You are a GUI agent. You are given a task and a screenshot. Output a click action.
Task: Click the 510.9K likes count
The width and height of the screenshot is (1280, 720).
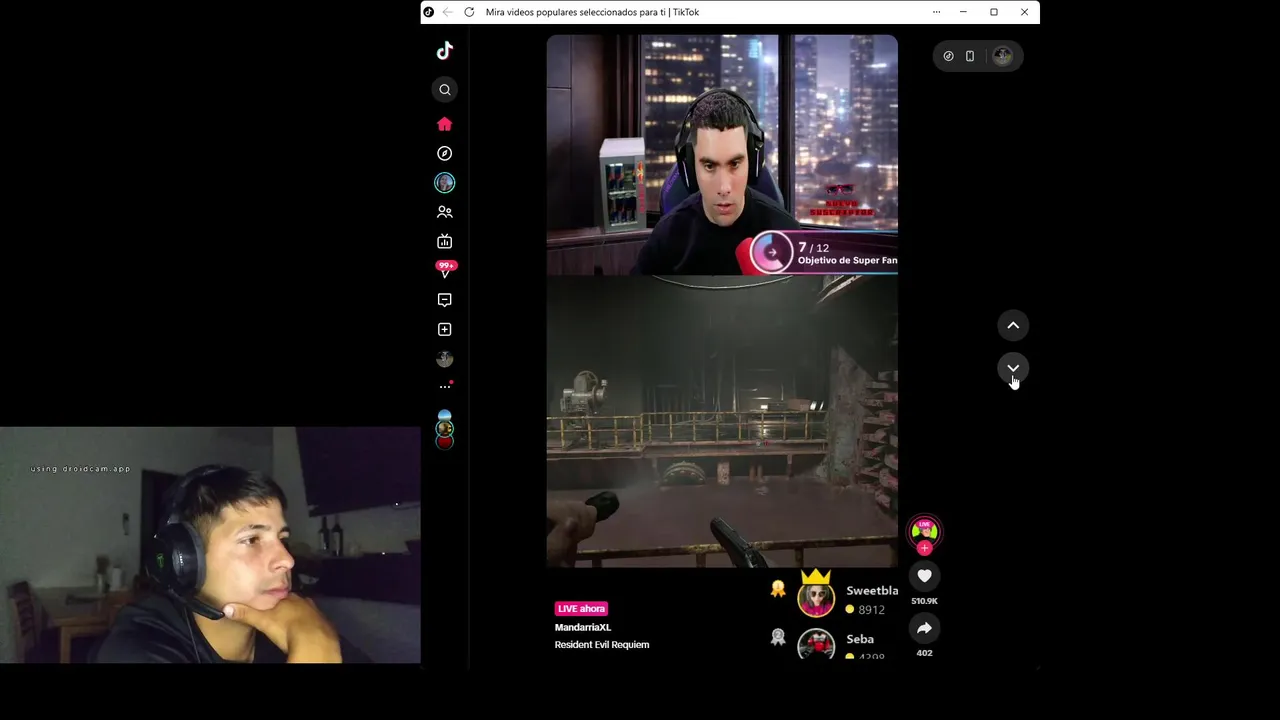(924, 601)
